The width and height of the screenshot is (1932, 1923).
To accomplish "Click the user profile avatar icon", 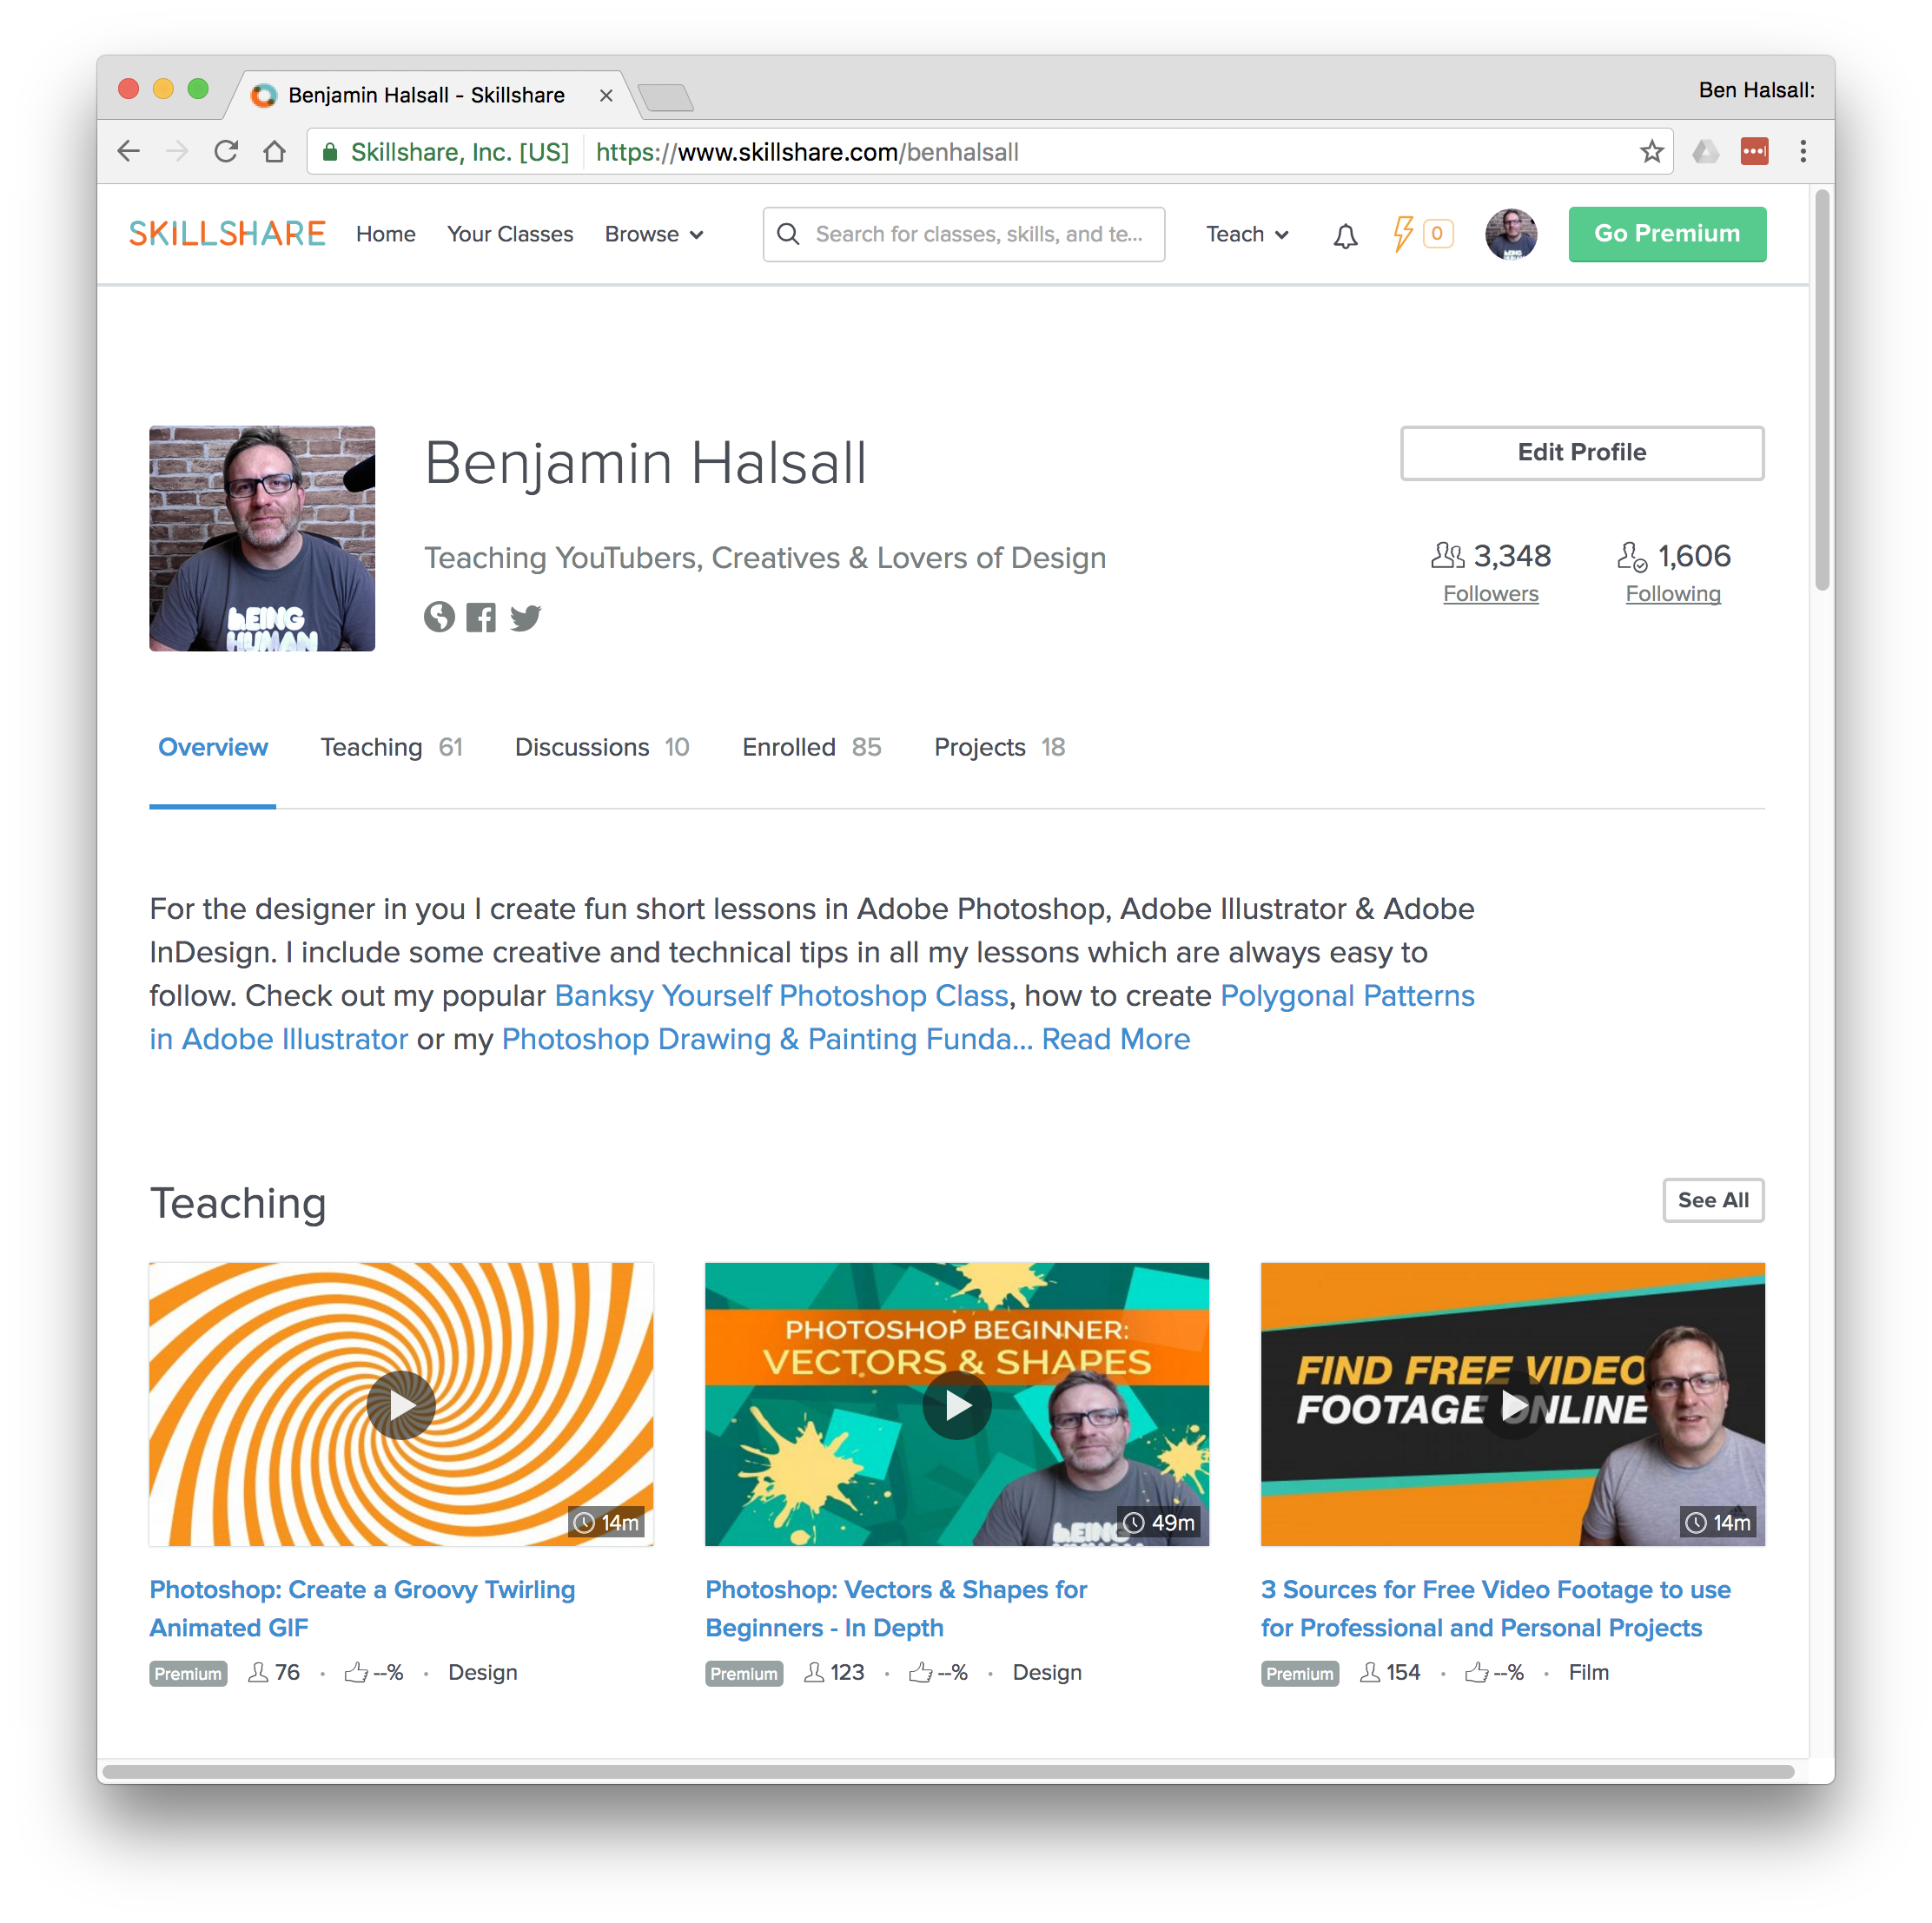I will click(x=1509, y=233).
